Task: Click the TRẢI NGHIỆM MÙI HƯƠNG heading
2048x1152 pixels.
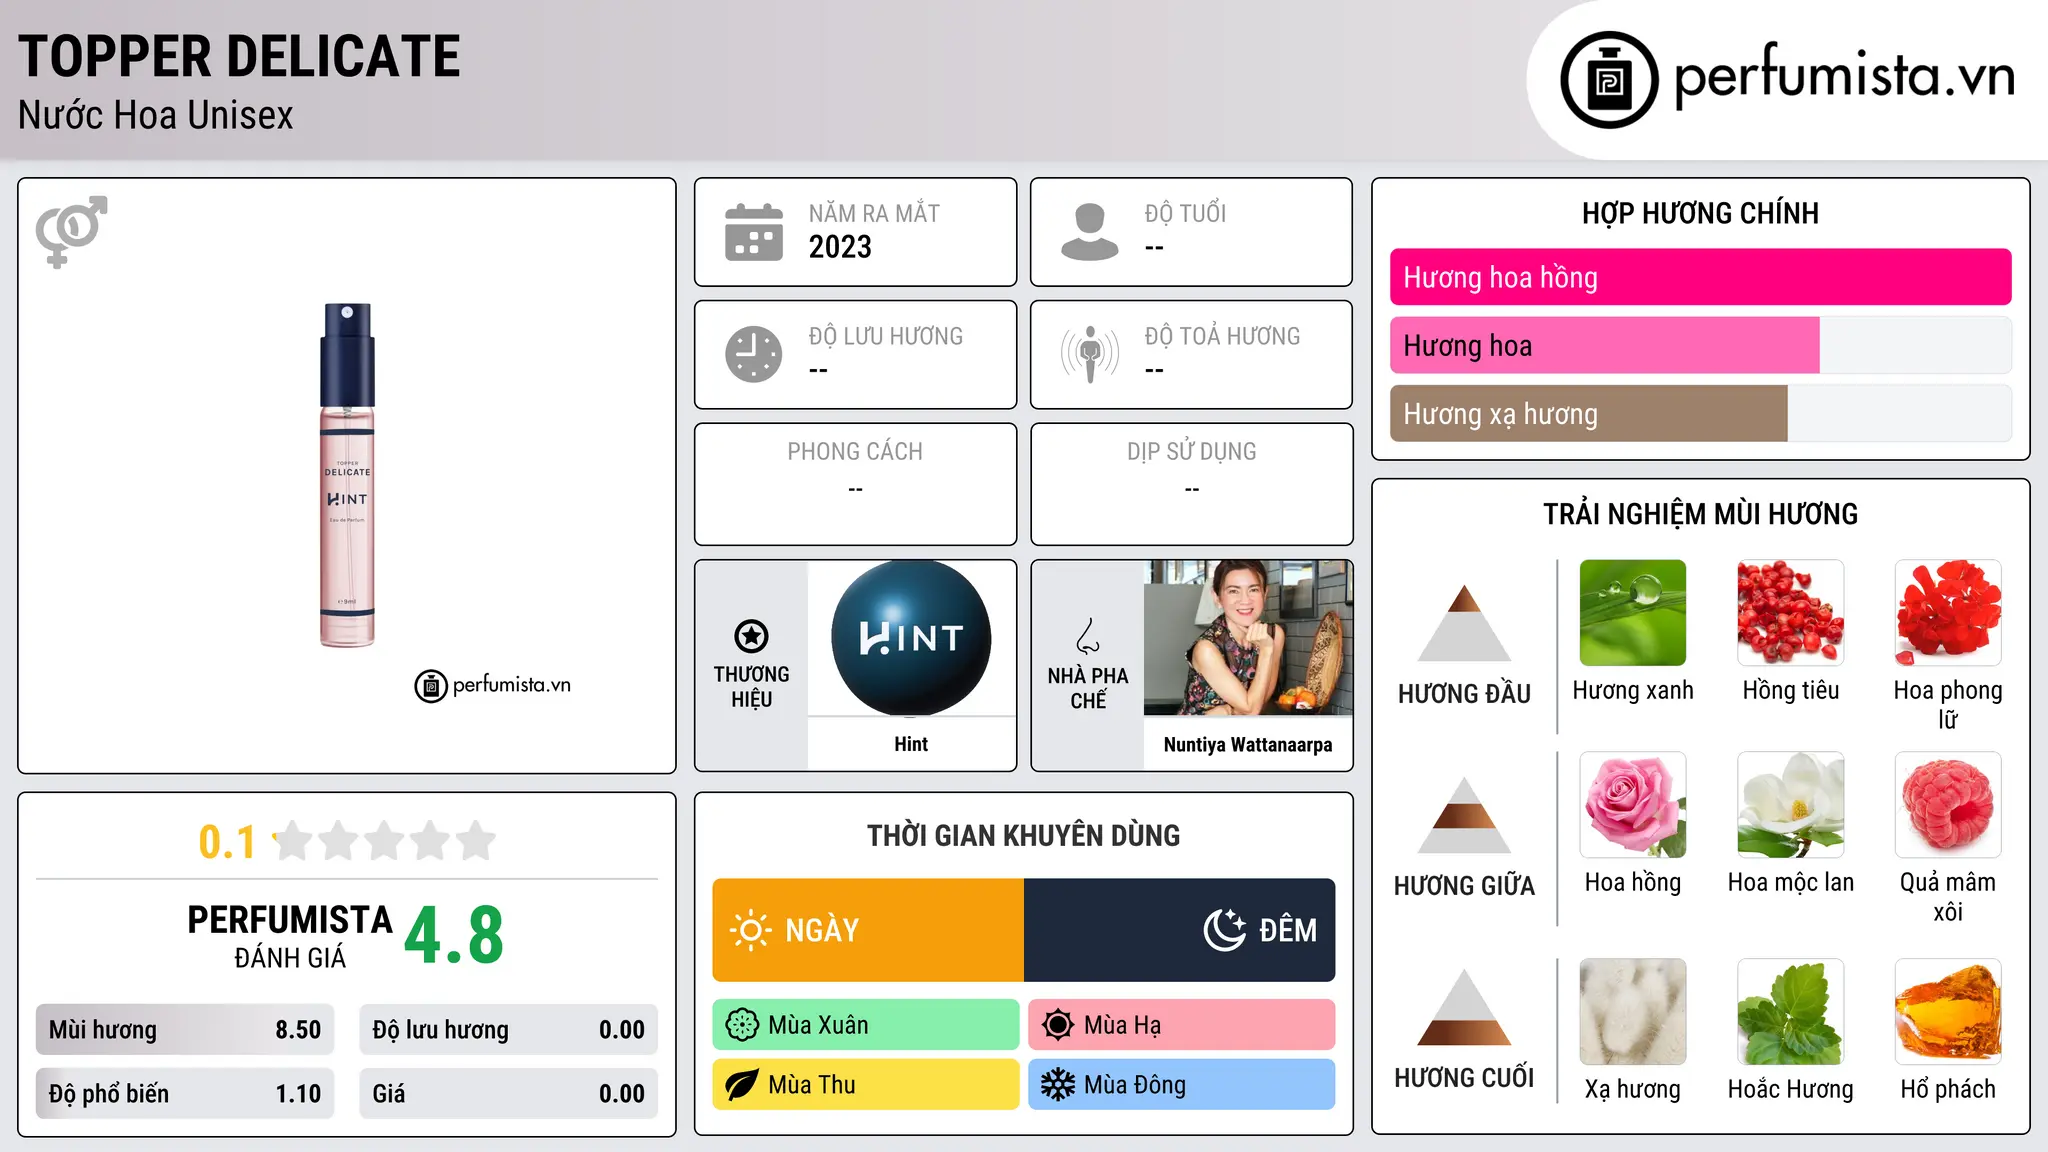Action: (x=1700, y=514)
